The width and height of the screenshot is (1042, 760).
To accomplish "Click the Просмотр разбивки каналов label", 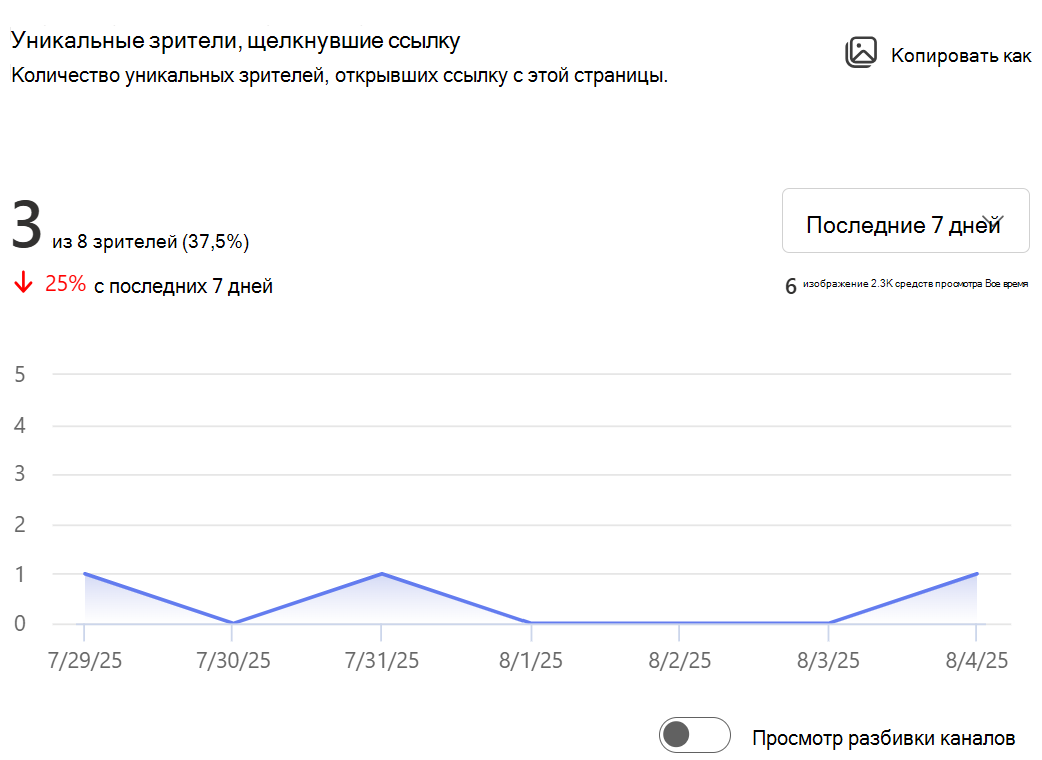I will coord(883,738).
